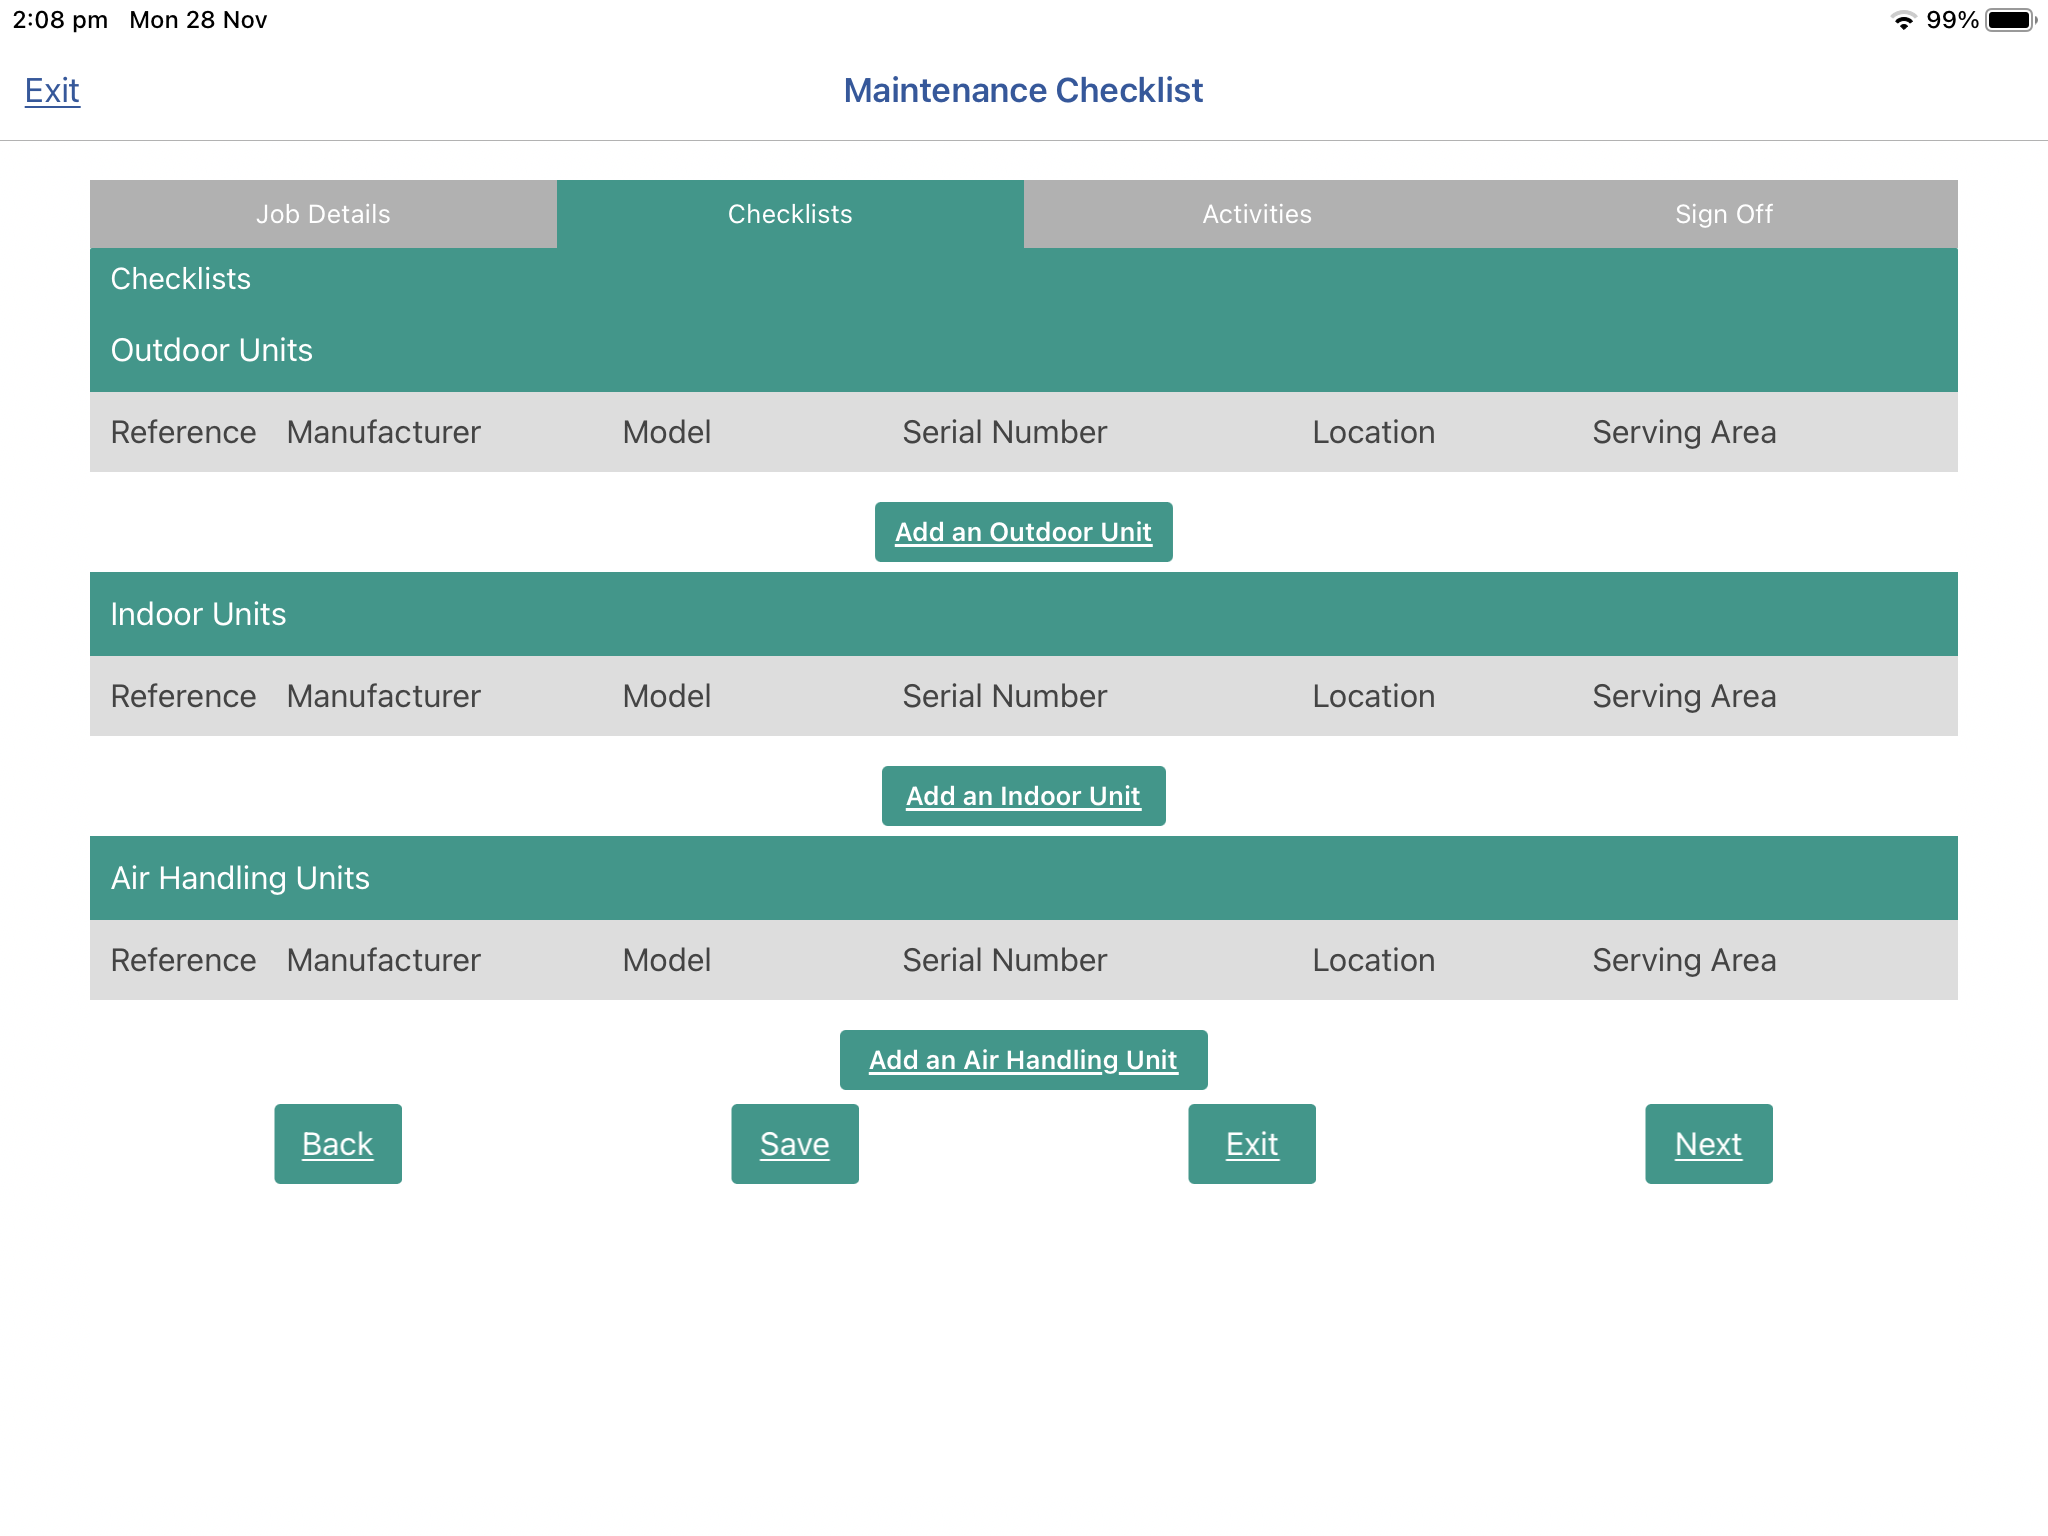The height and width of the screenshot is (1536, 2048).
Task: Tap Reference column in Air Handling Units table
Action: pyautogui.click(x=183, y=960)
